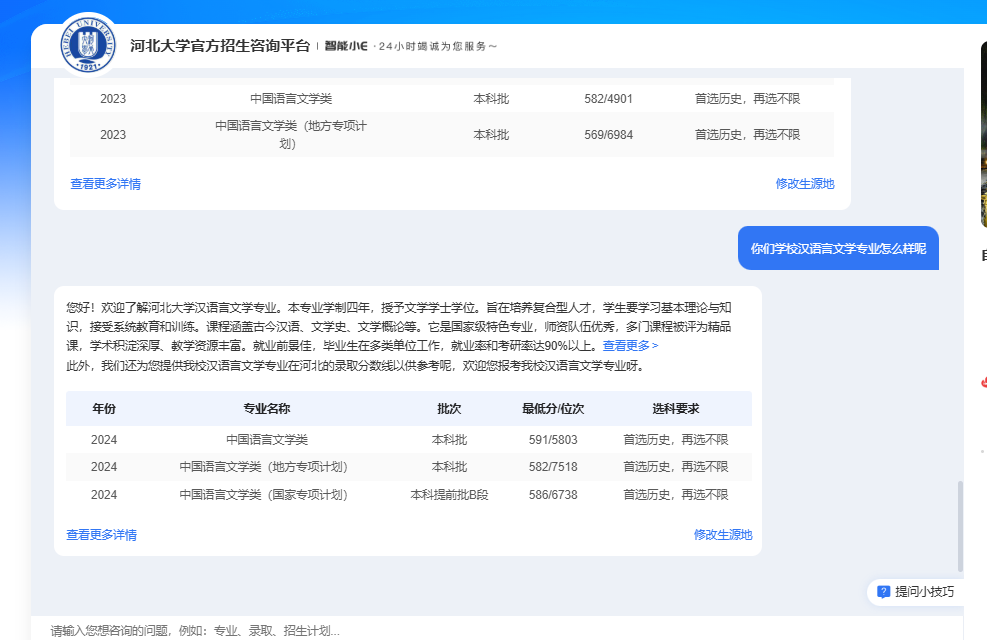Viewport: 987px width, 640px height.
Task: Click 修改生源地 under the 2023 table
Action: coord(804,184)
